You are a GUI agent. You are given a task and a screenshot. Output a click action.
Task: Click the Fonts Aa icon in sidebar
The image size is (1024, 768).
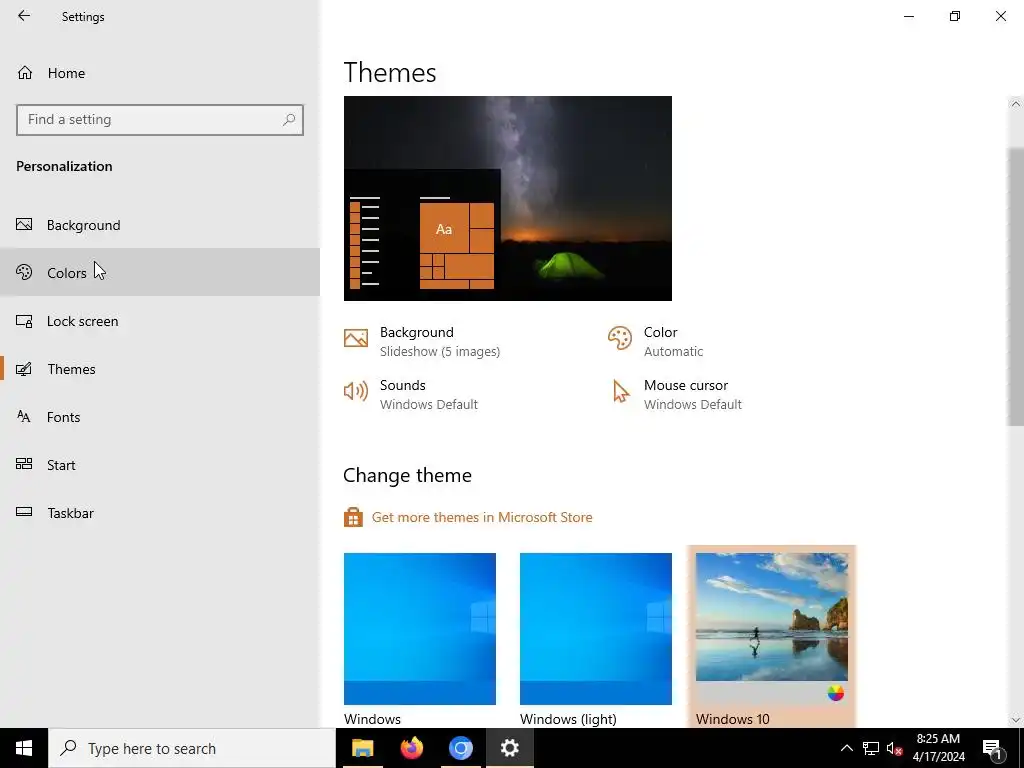pyautogui.click(x=24, y=417)
